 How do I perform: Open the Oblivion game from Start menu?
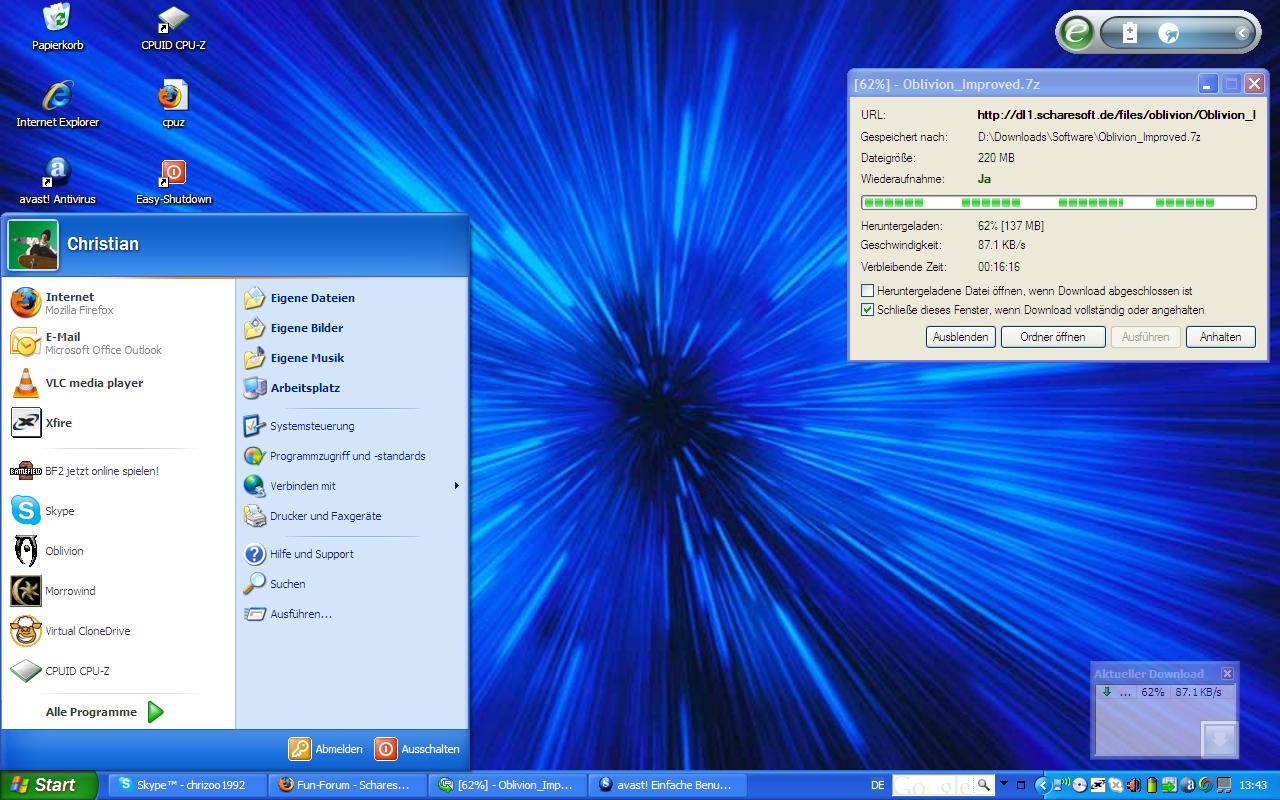pos(64,551)
